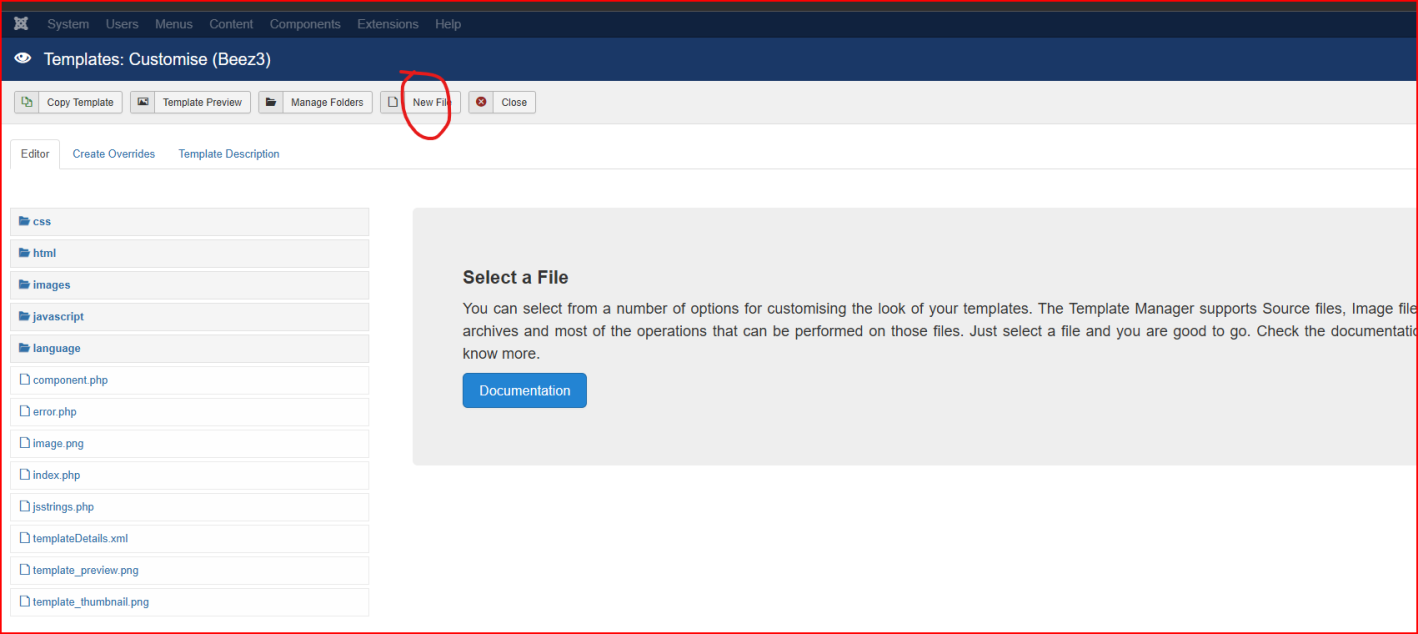Expand the css folder
1418x634 pixels.
tap(190, 222)
